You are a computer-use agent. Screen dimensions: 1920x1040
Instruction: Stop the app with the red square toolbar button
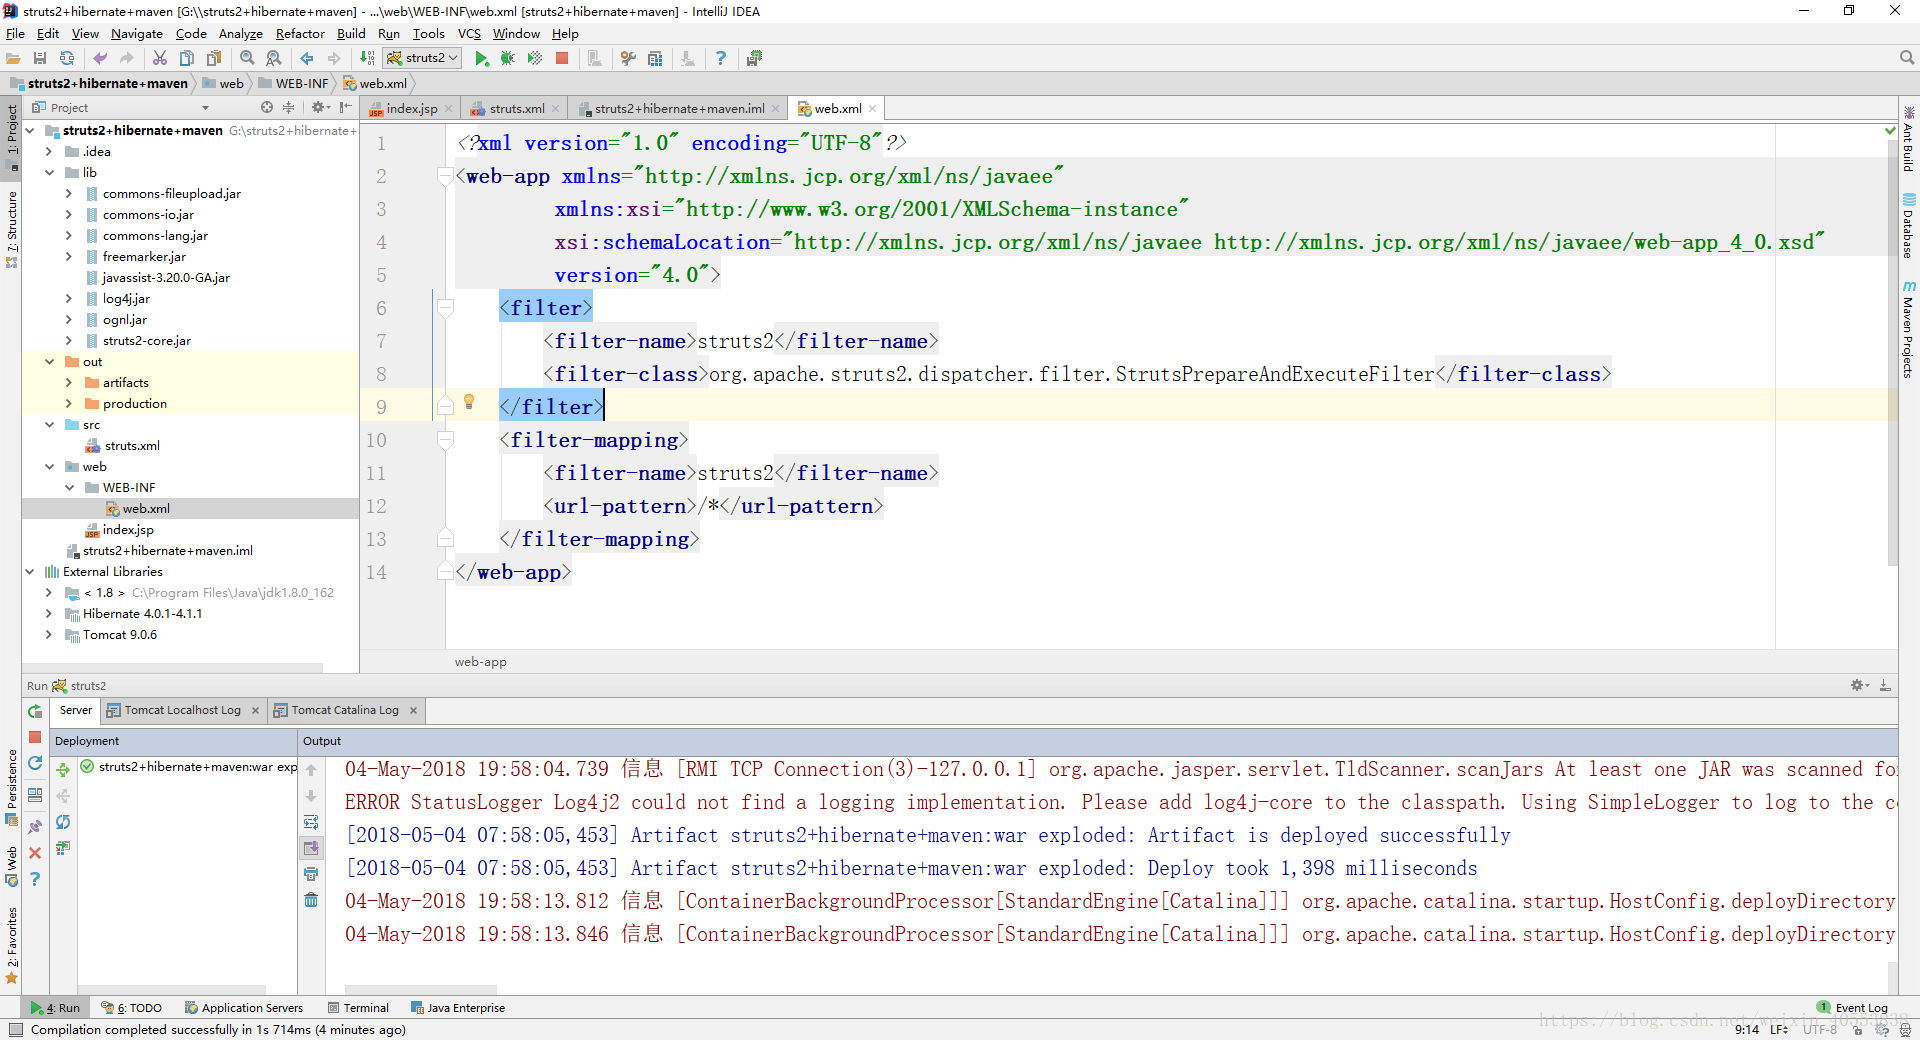pyautogui.click(x=562, y=58)
